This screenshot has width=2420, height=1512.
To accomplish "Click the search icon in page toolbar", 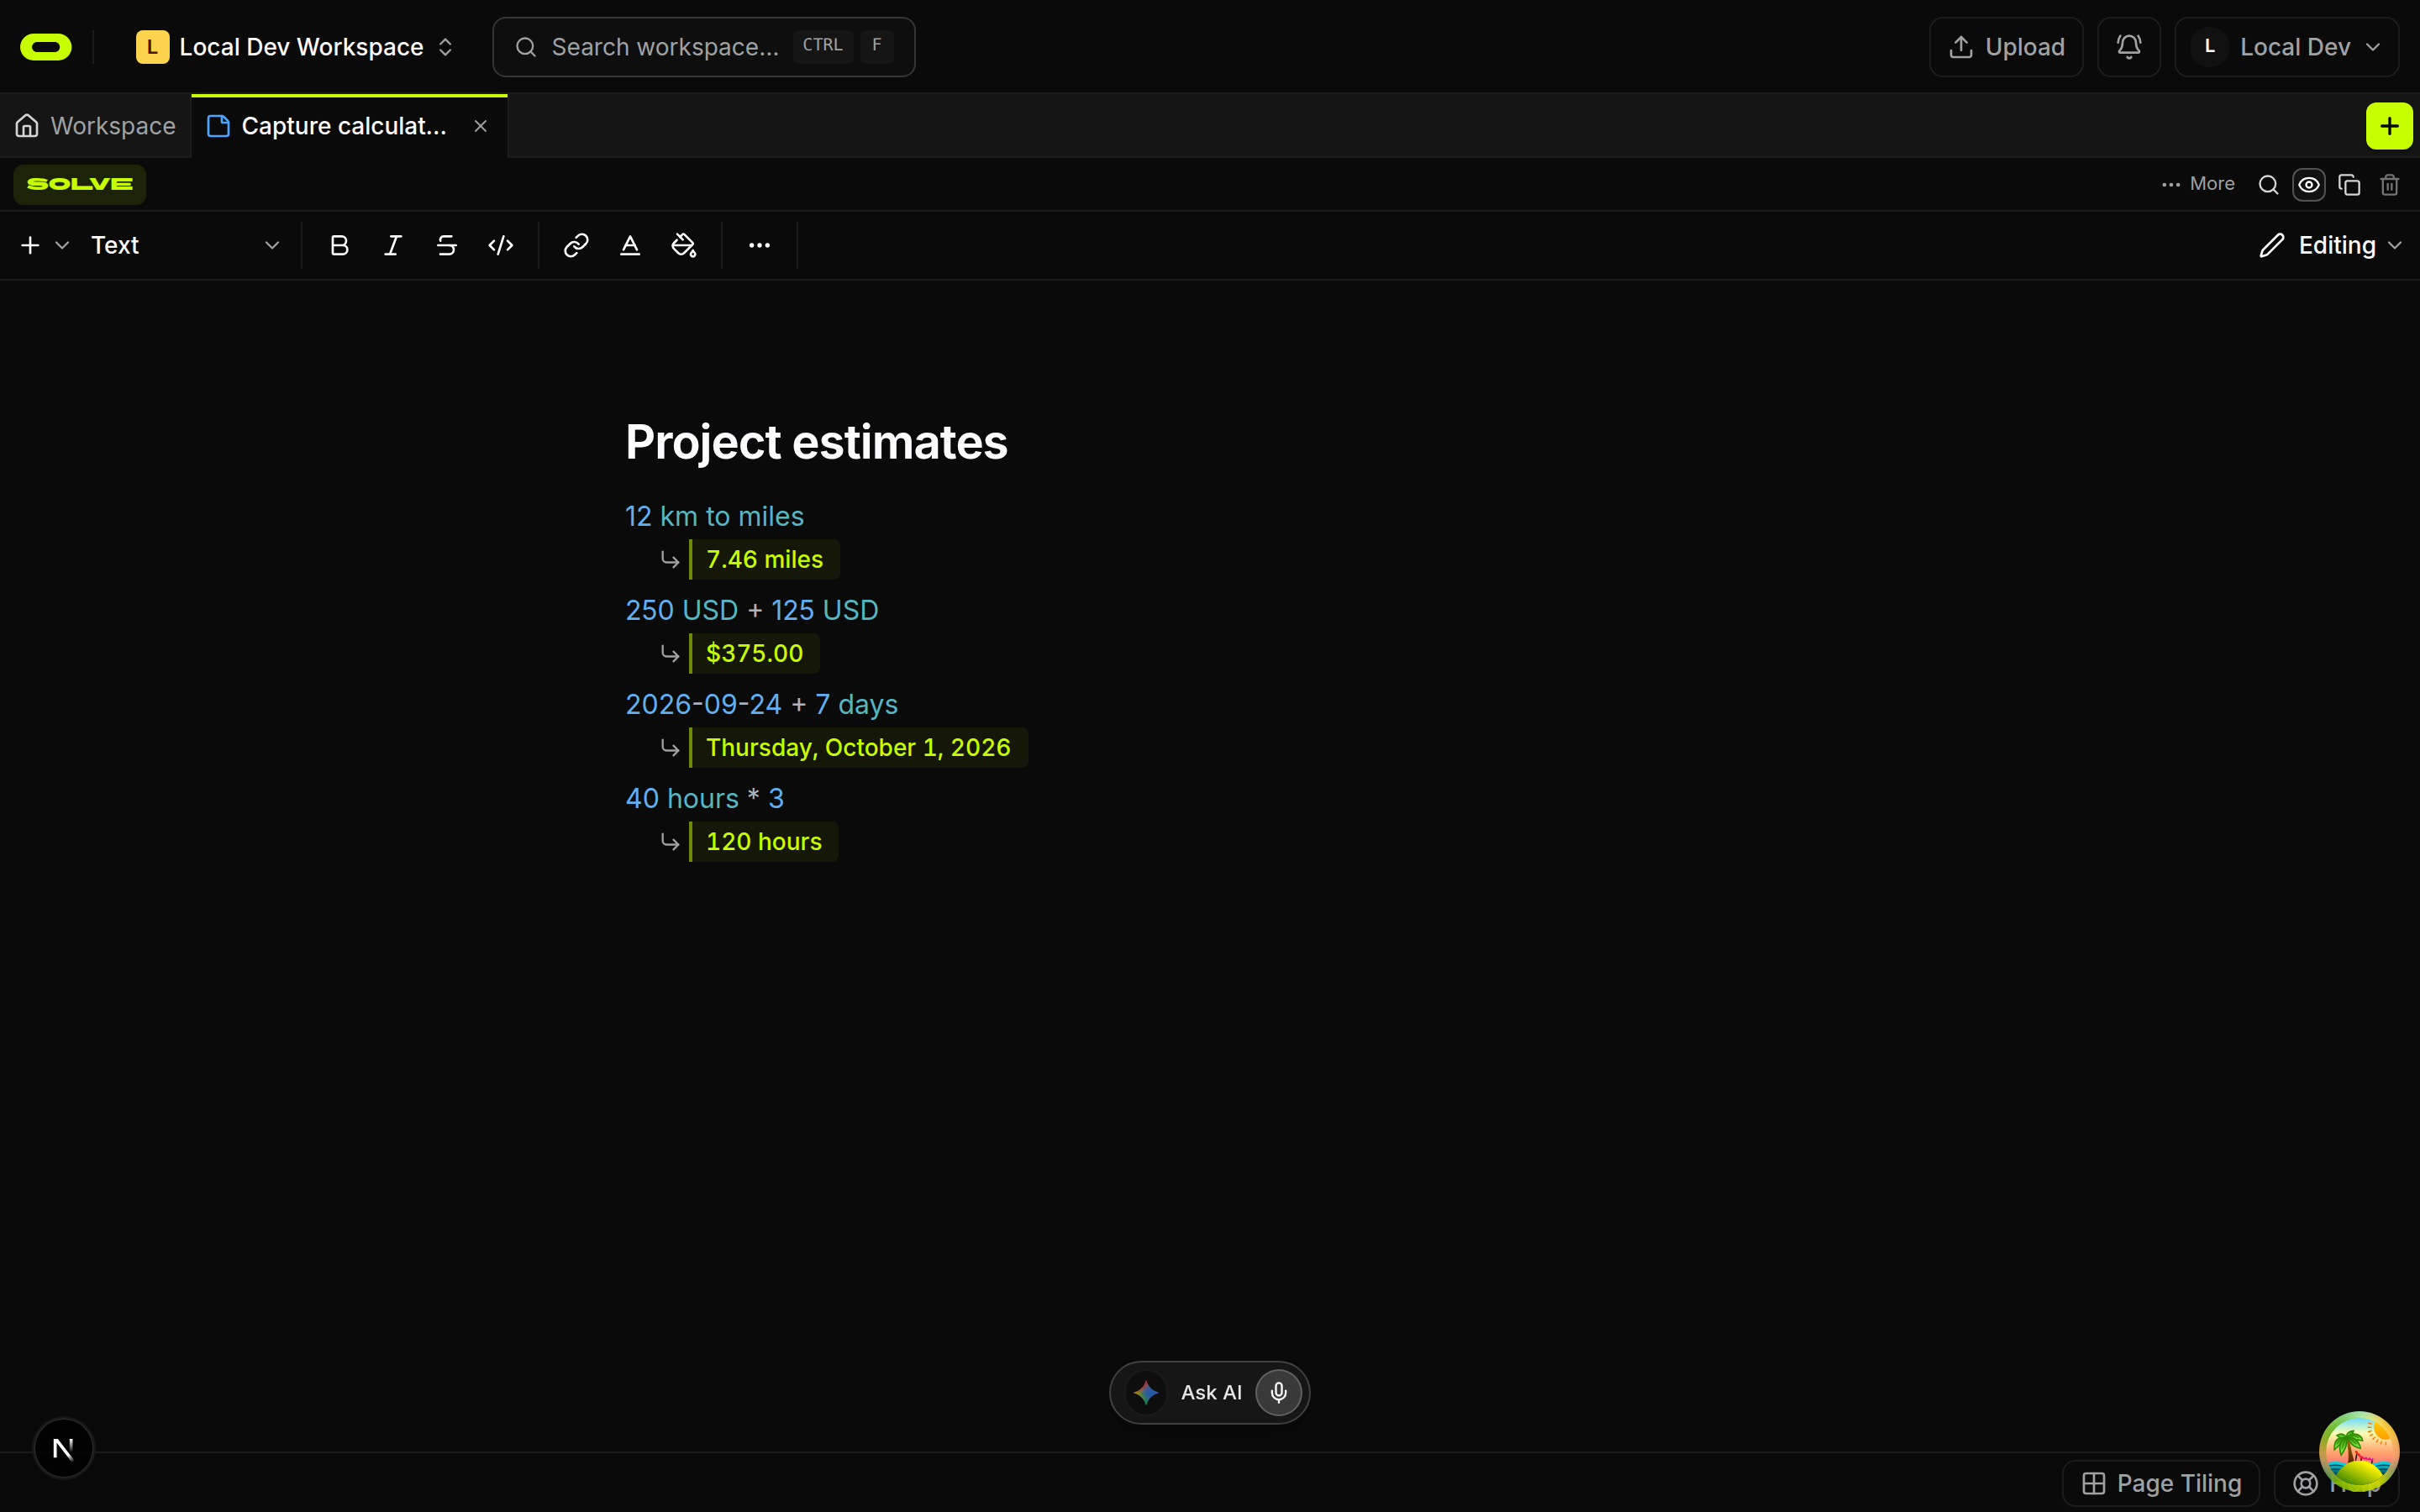I will (2268, 185).
